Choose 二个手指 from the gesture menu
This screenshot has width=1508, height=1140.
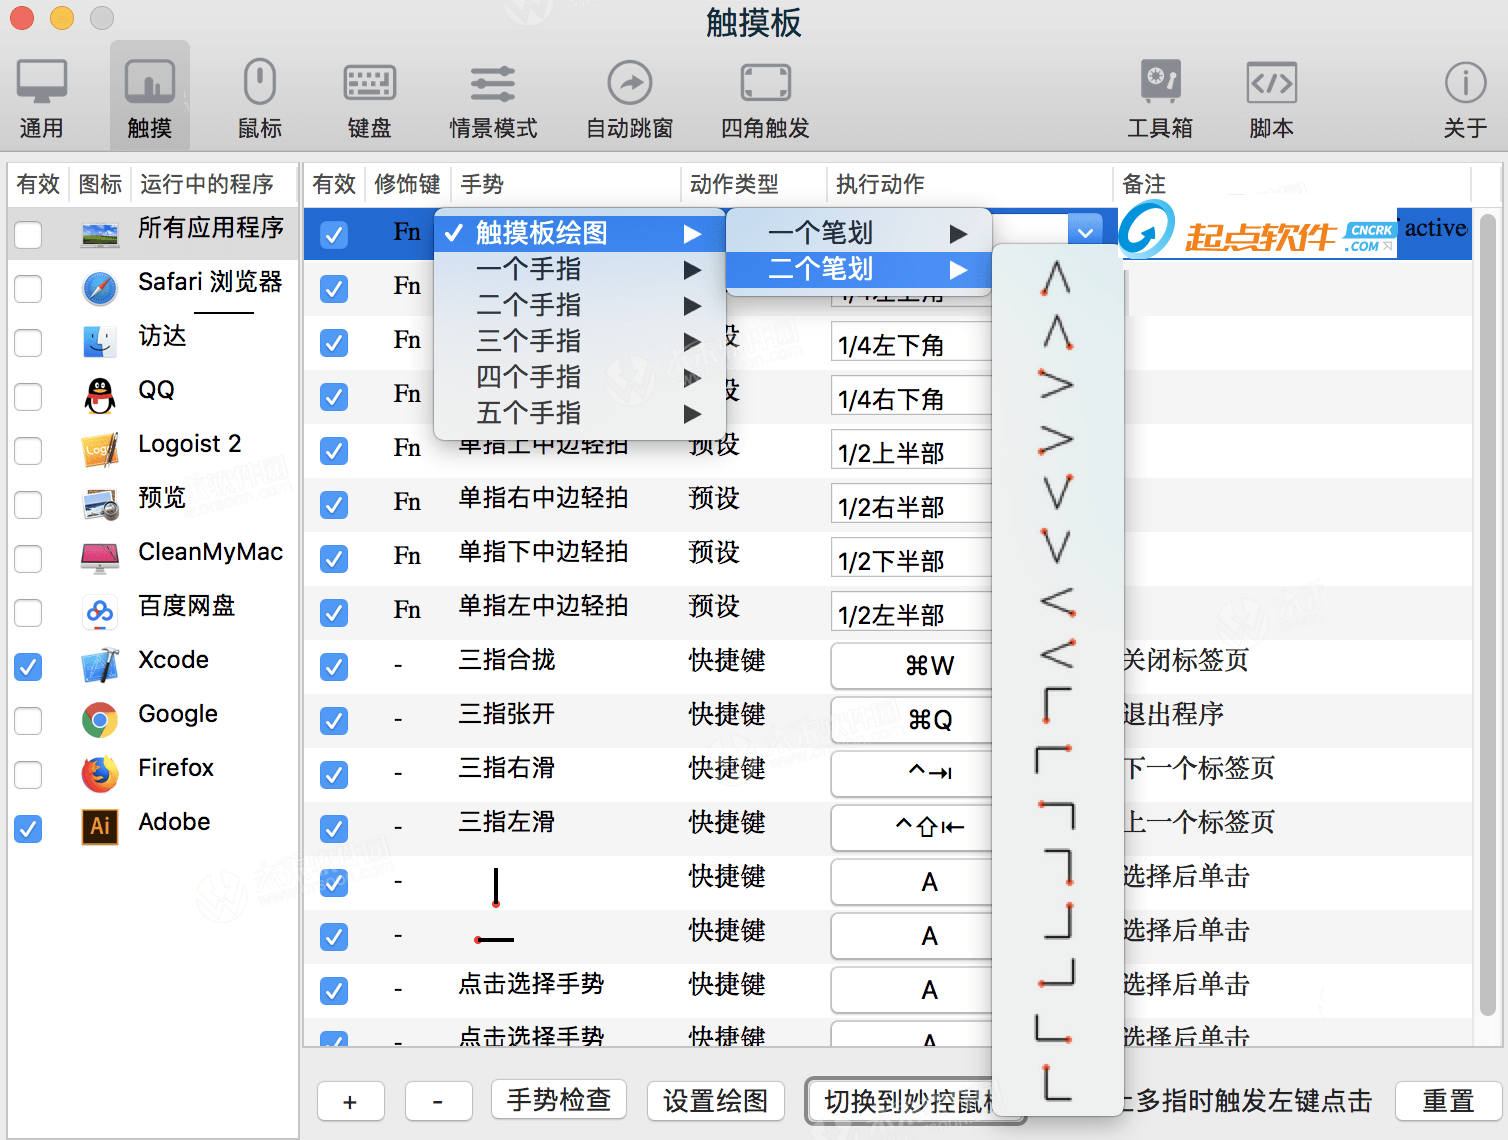pyautogui.click(x=529, y=305)
